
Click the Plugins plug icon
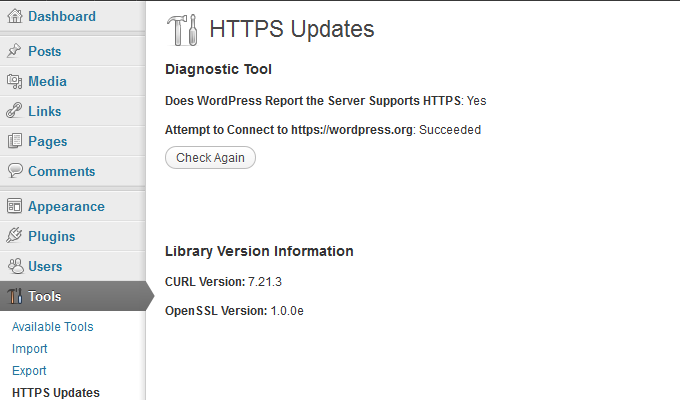click(x=14, y=236)
